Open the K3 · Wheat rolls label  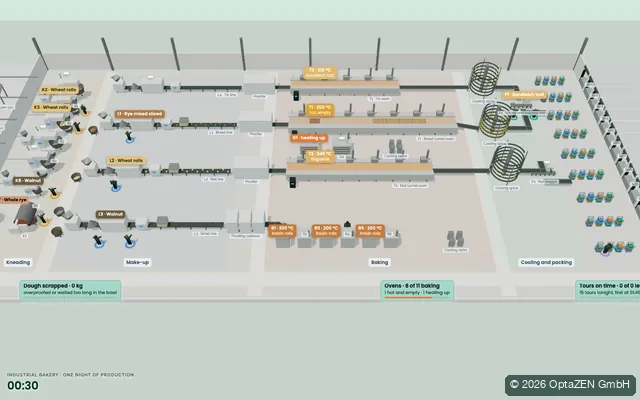(51, 108)
